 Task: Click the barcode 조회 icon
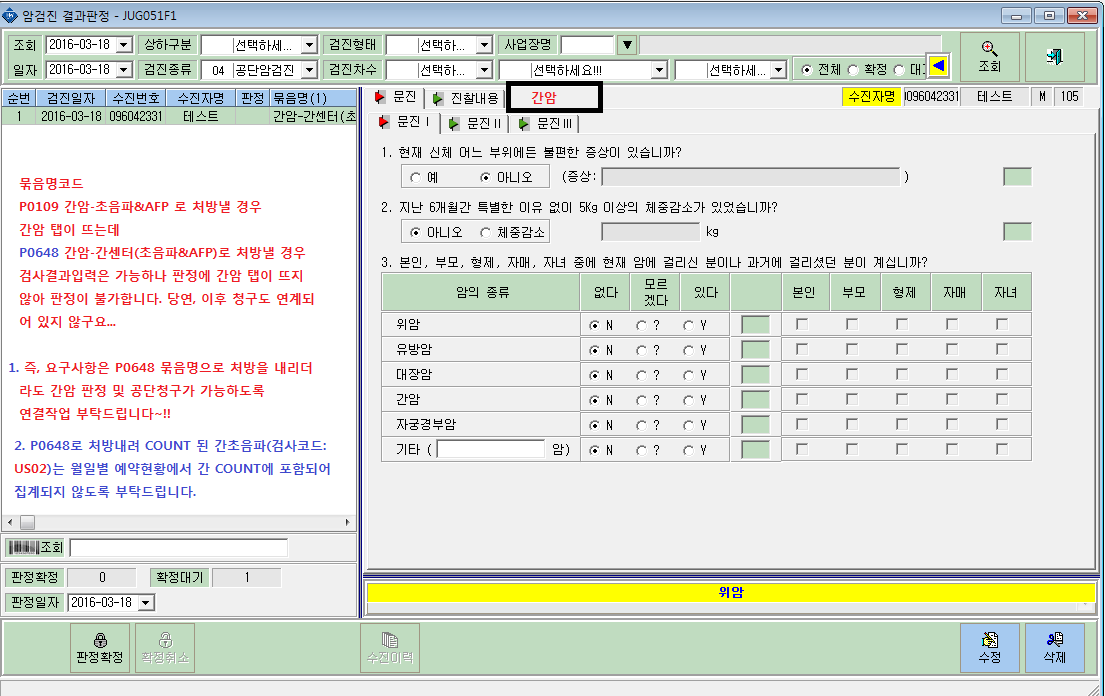[x=35, y=547]
